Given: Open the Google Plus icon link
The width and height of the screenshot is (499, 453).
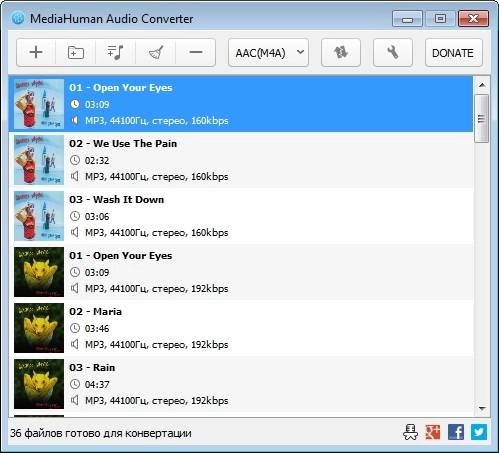Looking at the screenshot, I should [433, 432].
